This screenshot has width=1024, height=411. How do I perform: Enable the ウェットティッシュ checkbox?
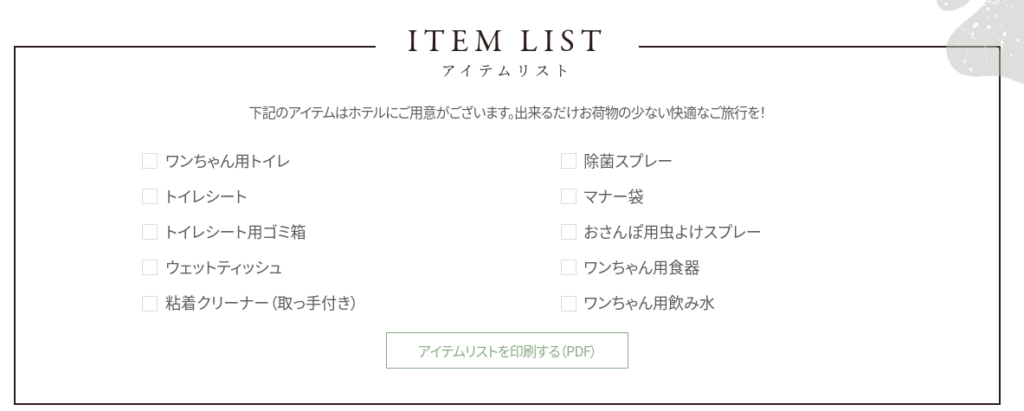pyautogui.click(x=150, y=268)
